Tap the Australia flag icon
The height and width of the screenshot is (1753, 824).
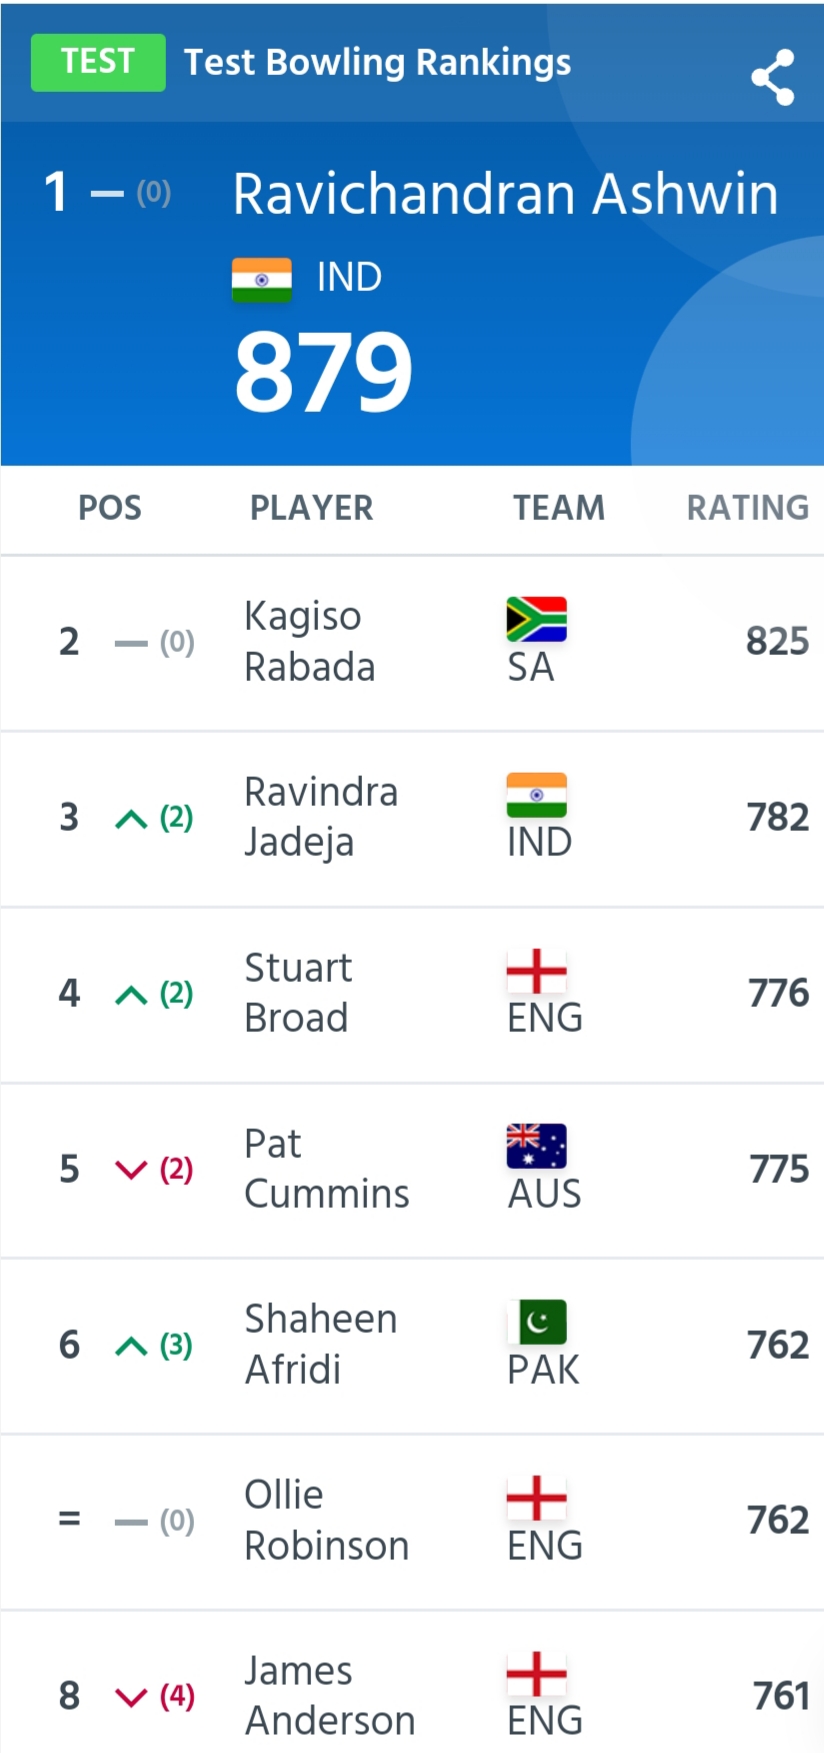536,1146
